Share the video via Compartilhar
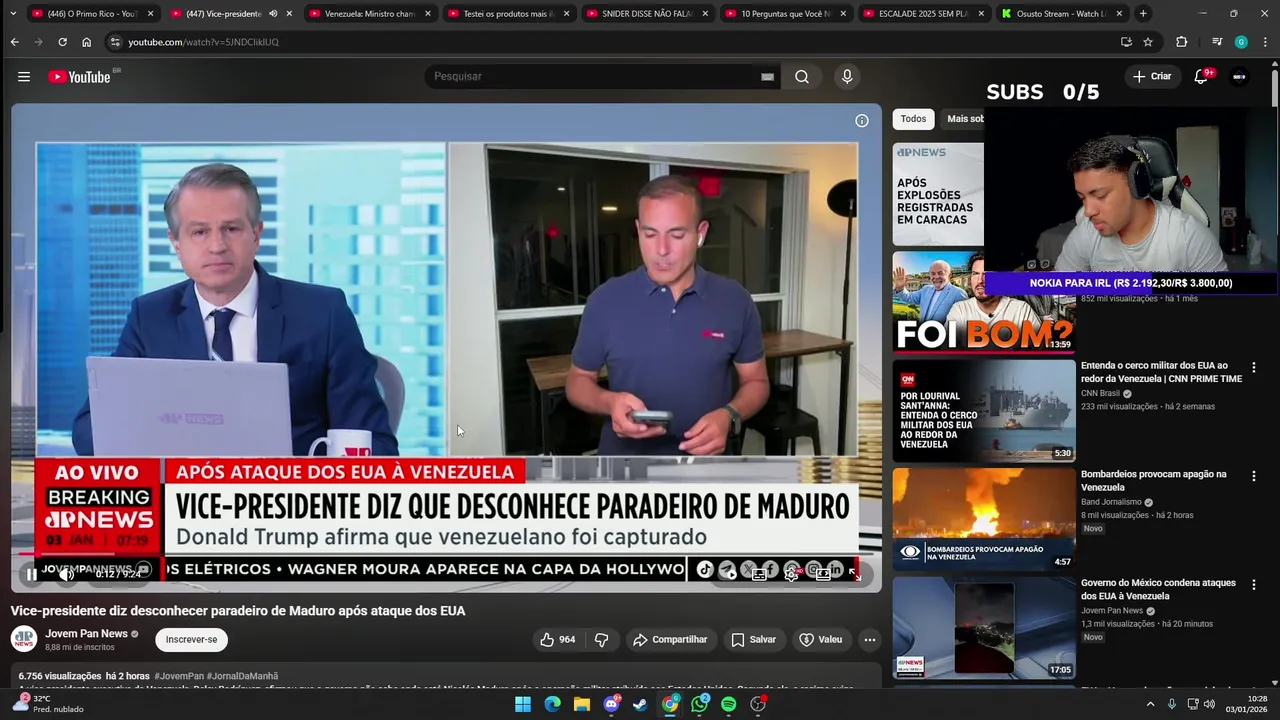Image resolution: width=1280 pixels, height=720 pixels. point(670,640)
